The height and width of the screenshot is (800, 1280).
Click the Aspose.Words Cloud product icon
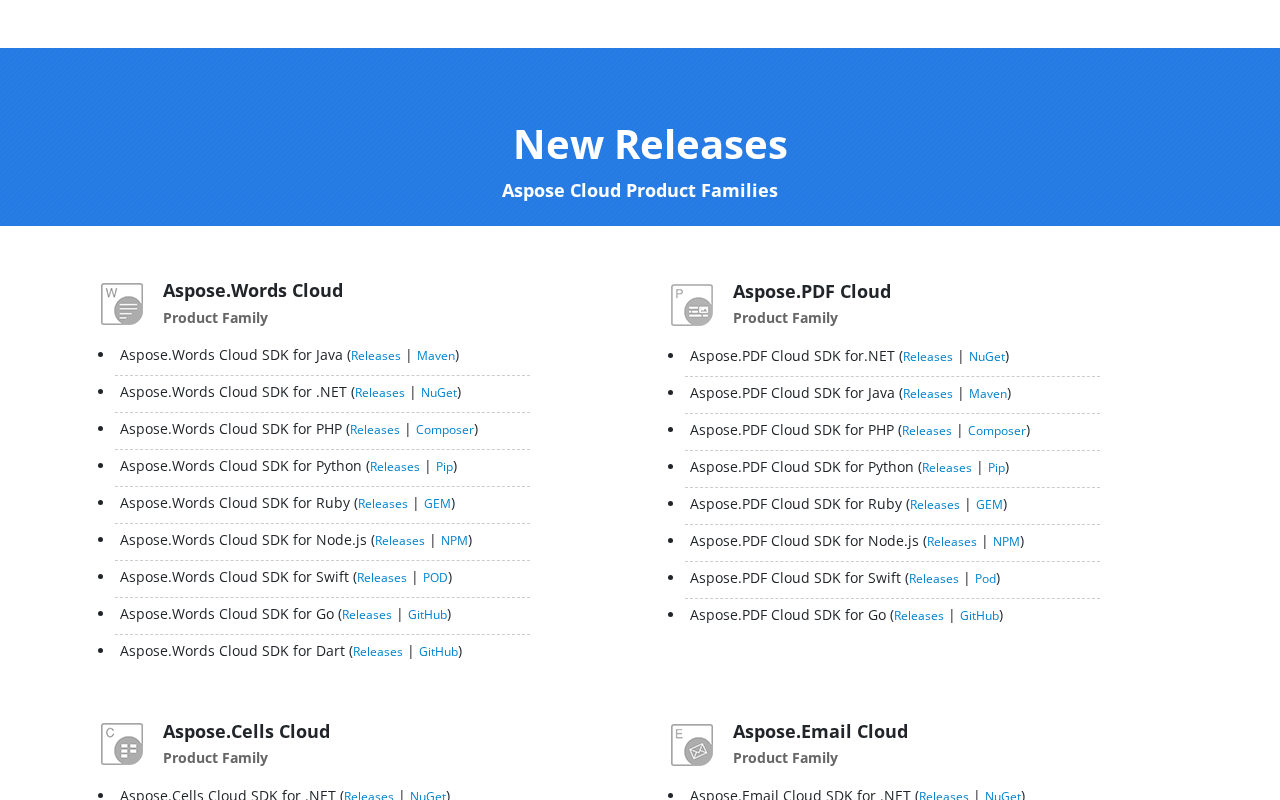tap(122, 304)
